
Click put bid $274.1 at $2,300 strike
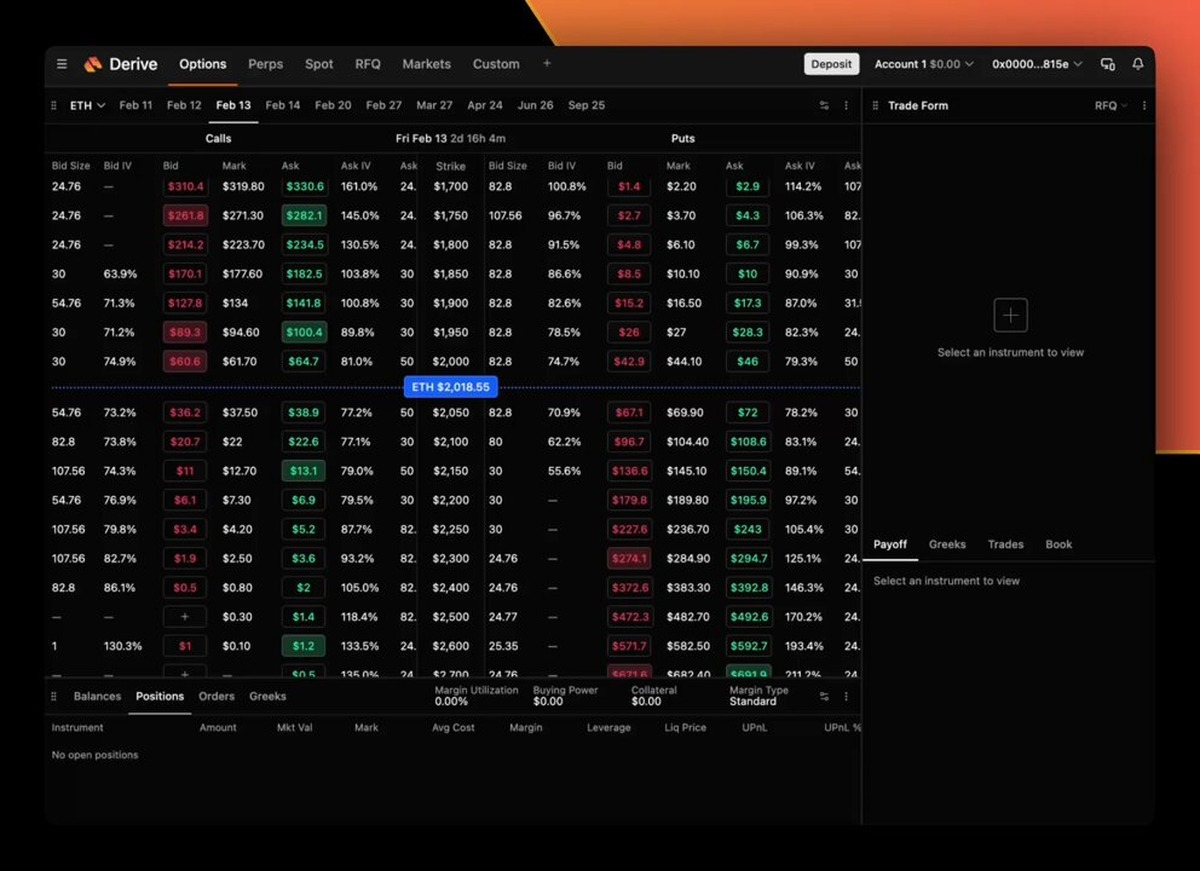pos(630,558)
